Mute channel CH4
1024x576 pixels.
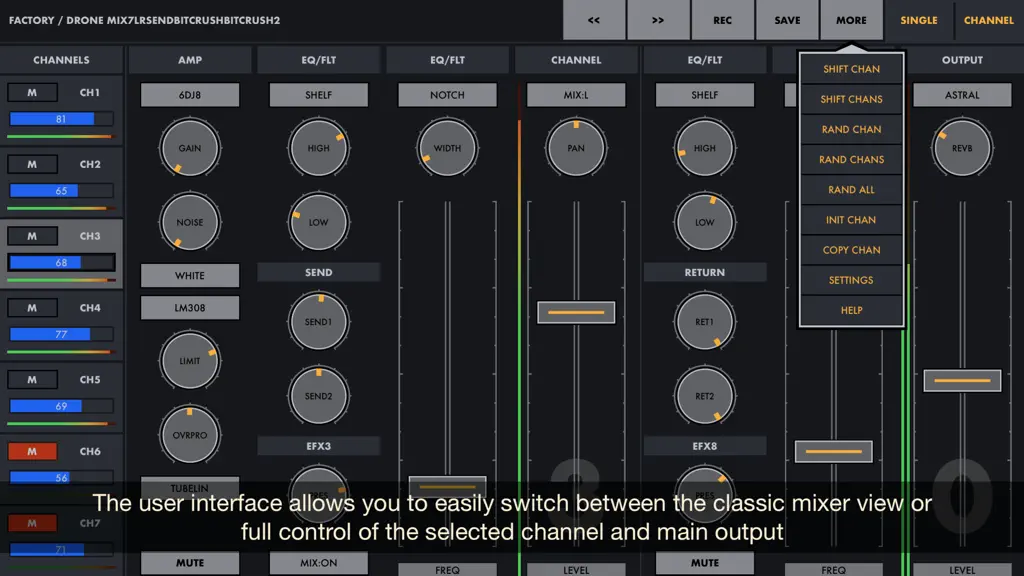[32, 308]
